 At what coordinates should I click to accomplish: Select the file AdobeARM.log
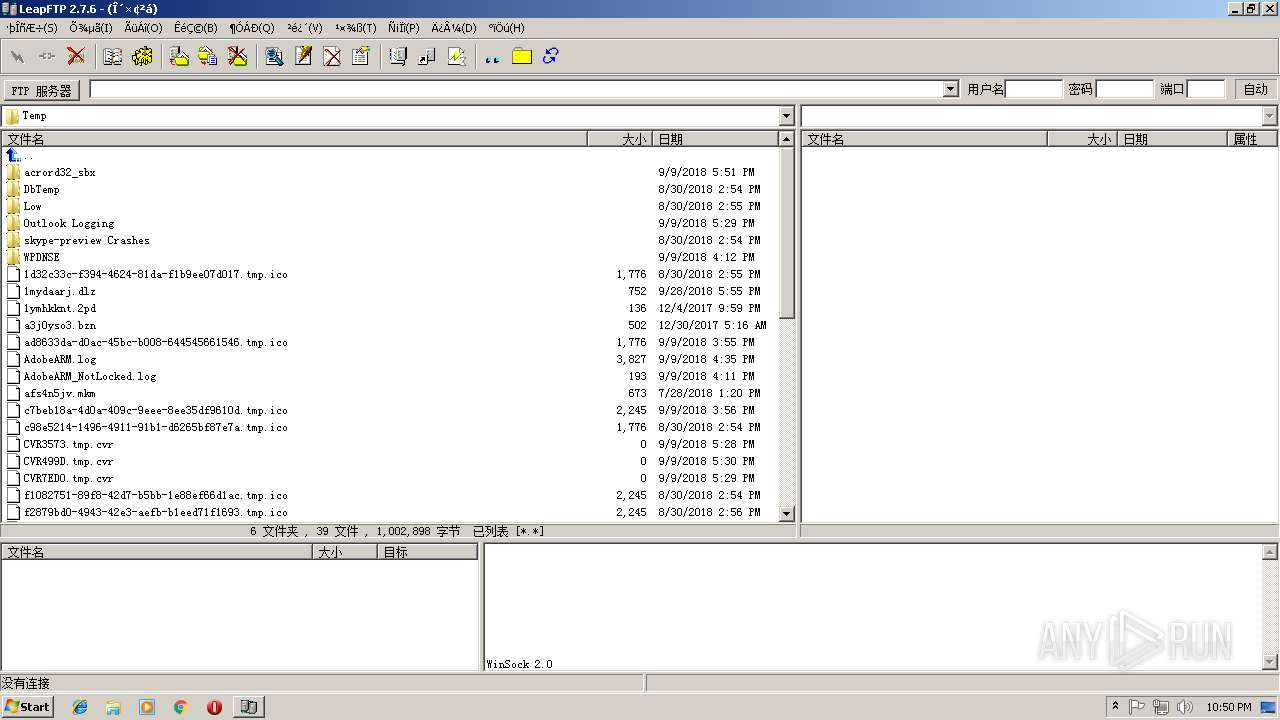coord(59,359)
